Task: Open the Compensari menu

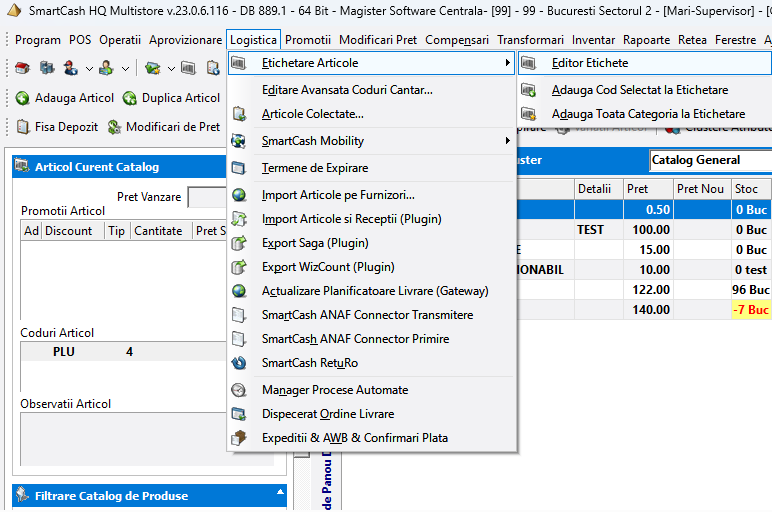Action: [x=457, y=40]
